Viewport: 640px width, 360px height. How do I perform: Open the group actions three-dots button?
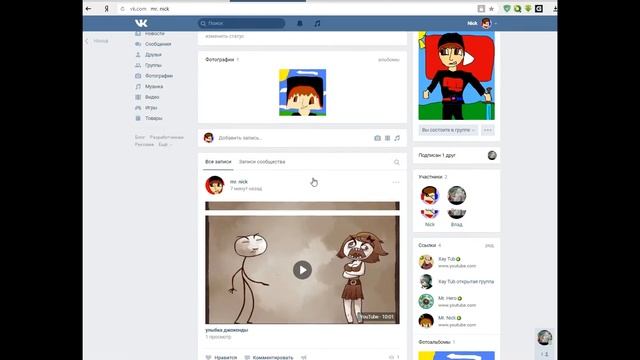coord(488,130)
